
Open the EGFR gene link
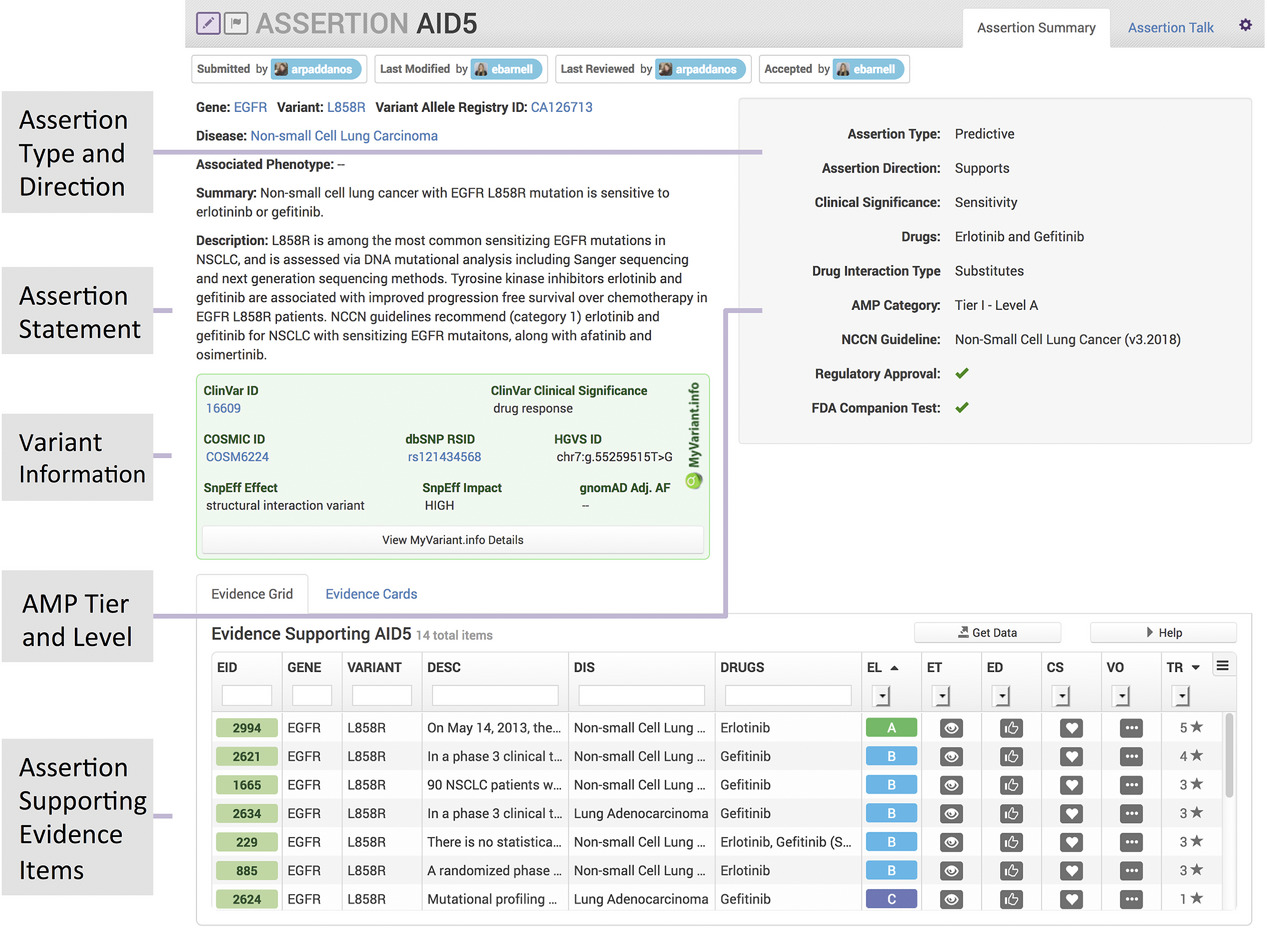[250, 107]
